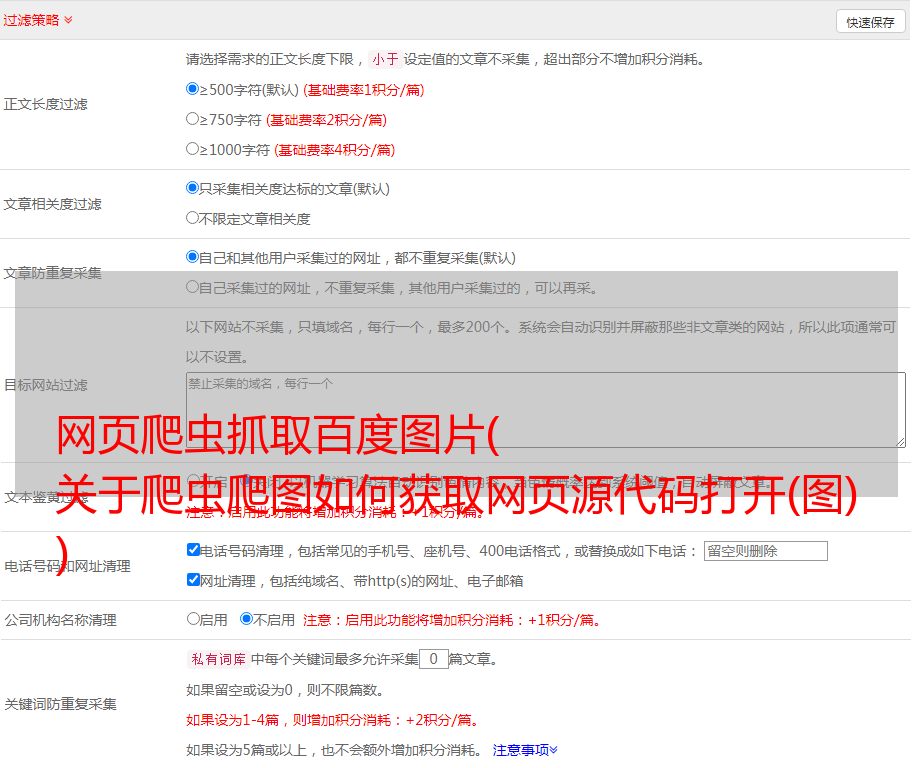The width and height of the screenshot is (912, 768).
Task: Click the 文章相关度过滤 label
Action: (x=52, y=204)
